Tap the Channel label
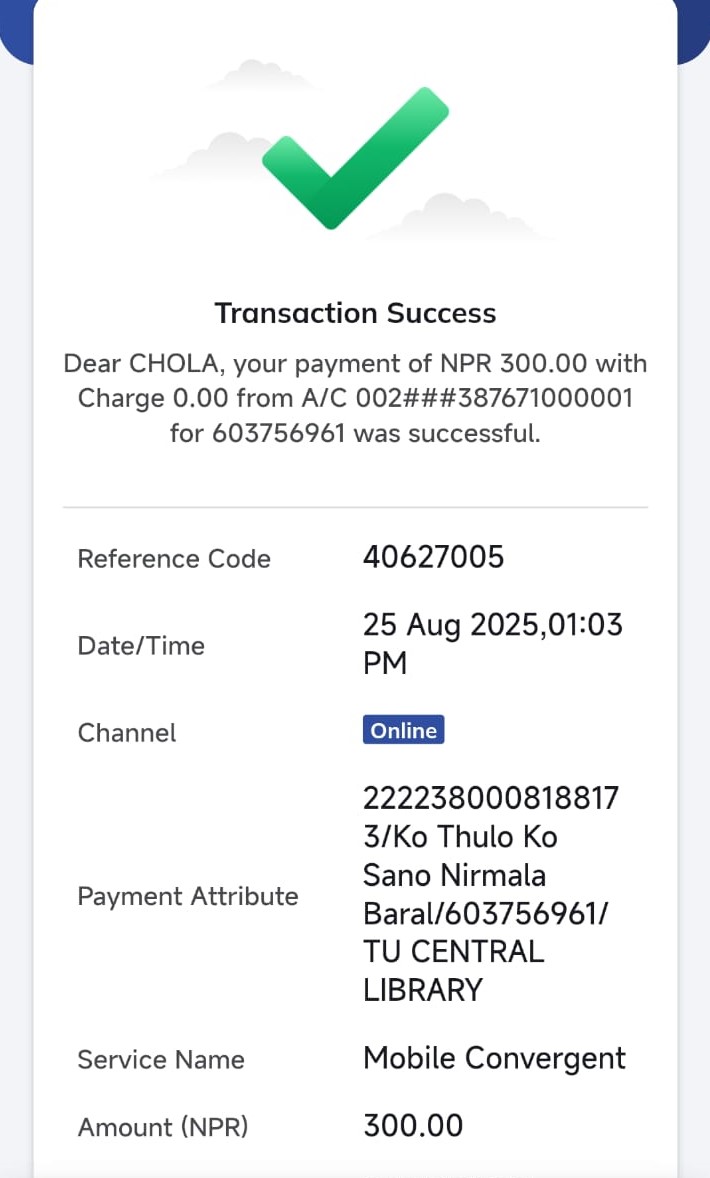This screenshot has height=1178, width=710. (x=127, y=733)
